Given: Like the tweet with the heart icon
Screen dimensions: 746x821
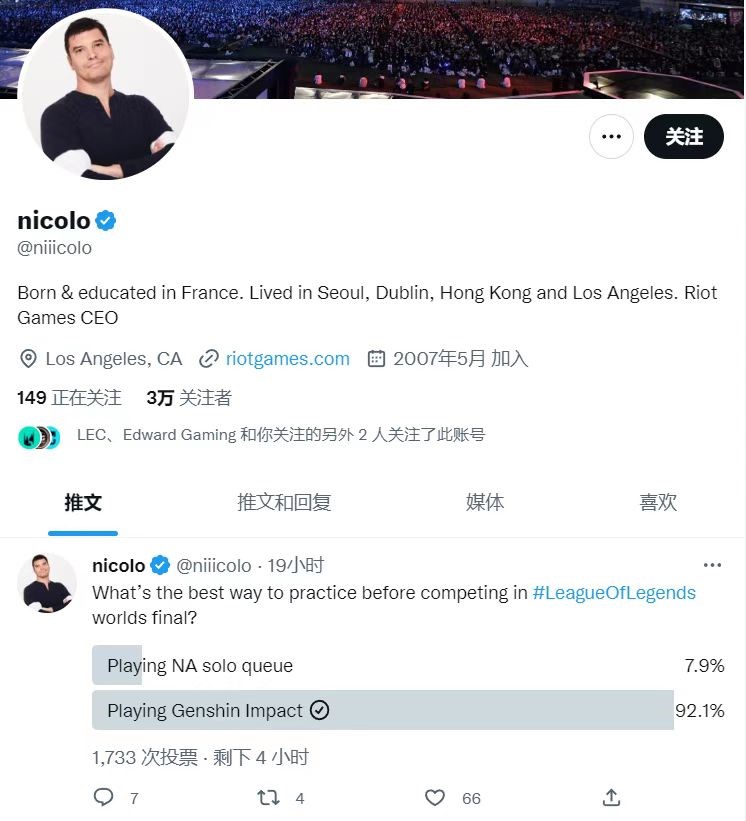Looking at the screenshot, I should (x=435, y=797).
